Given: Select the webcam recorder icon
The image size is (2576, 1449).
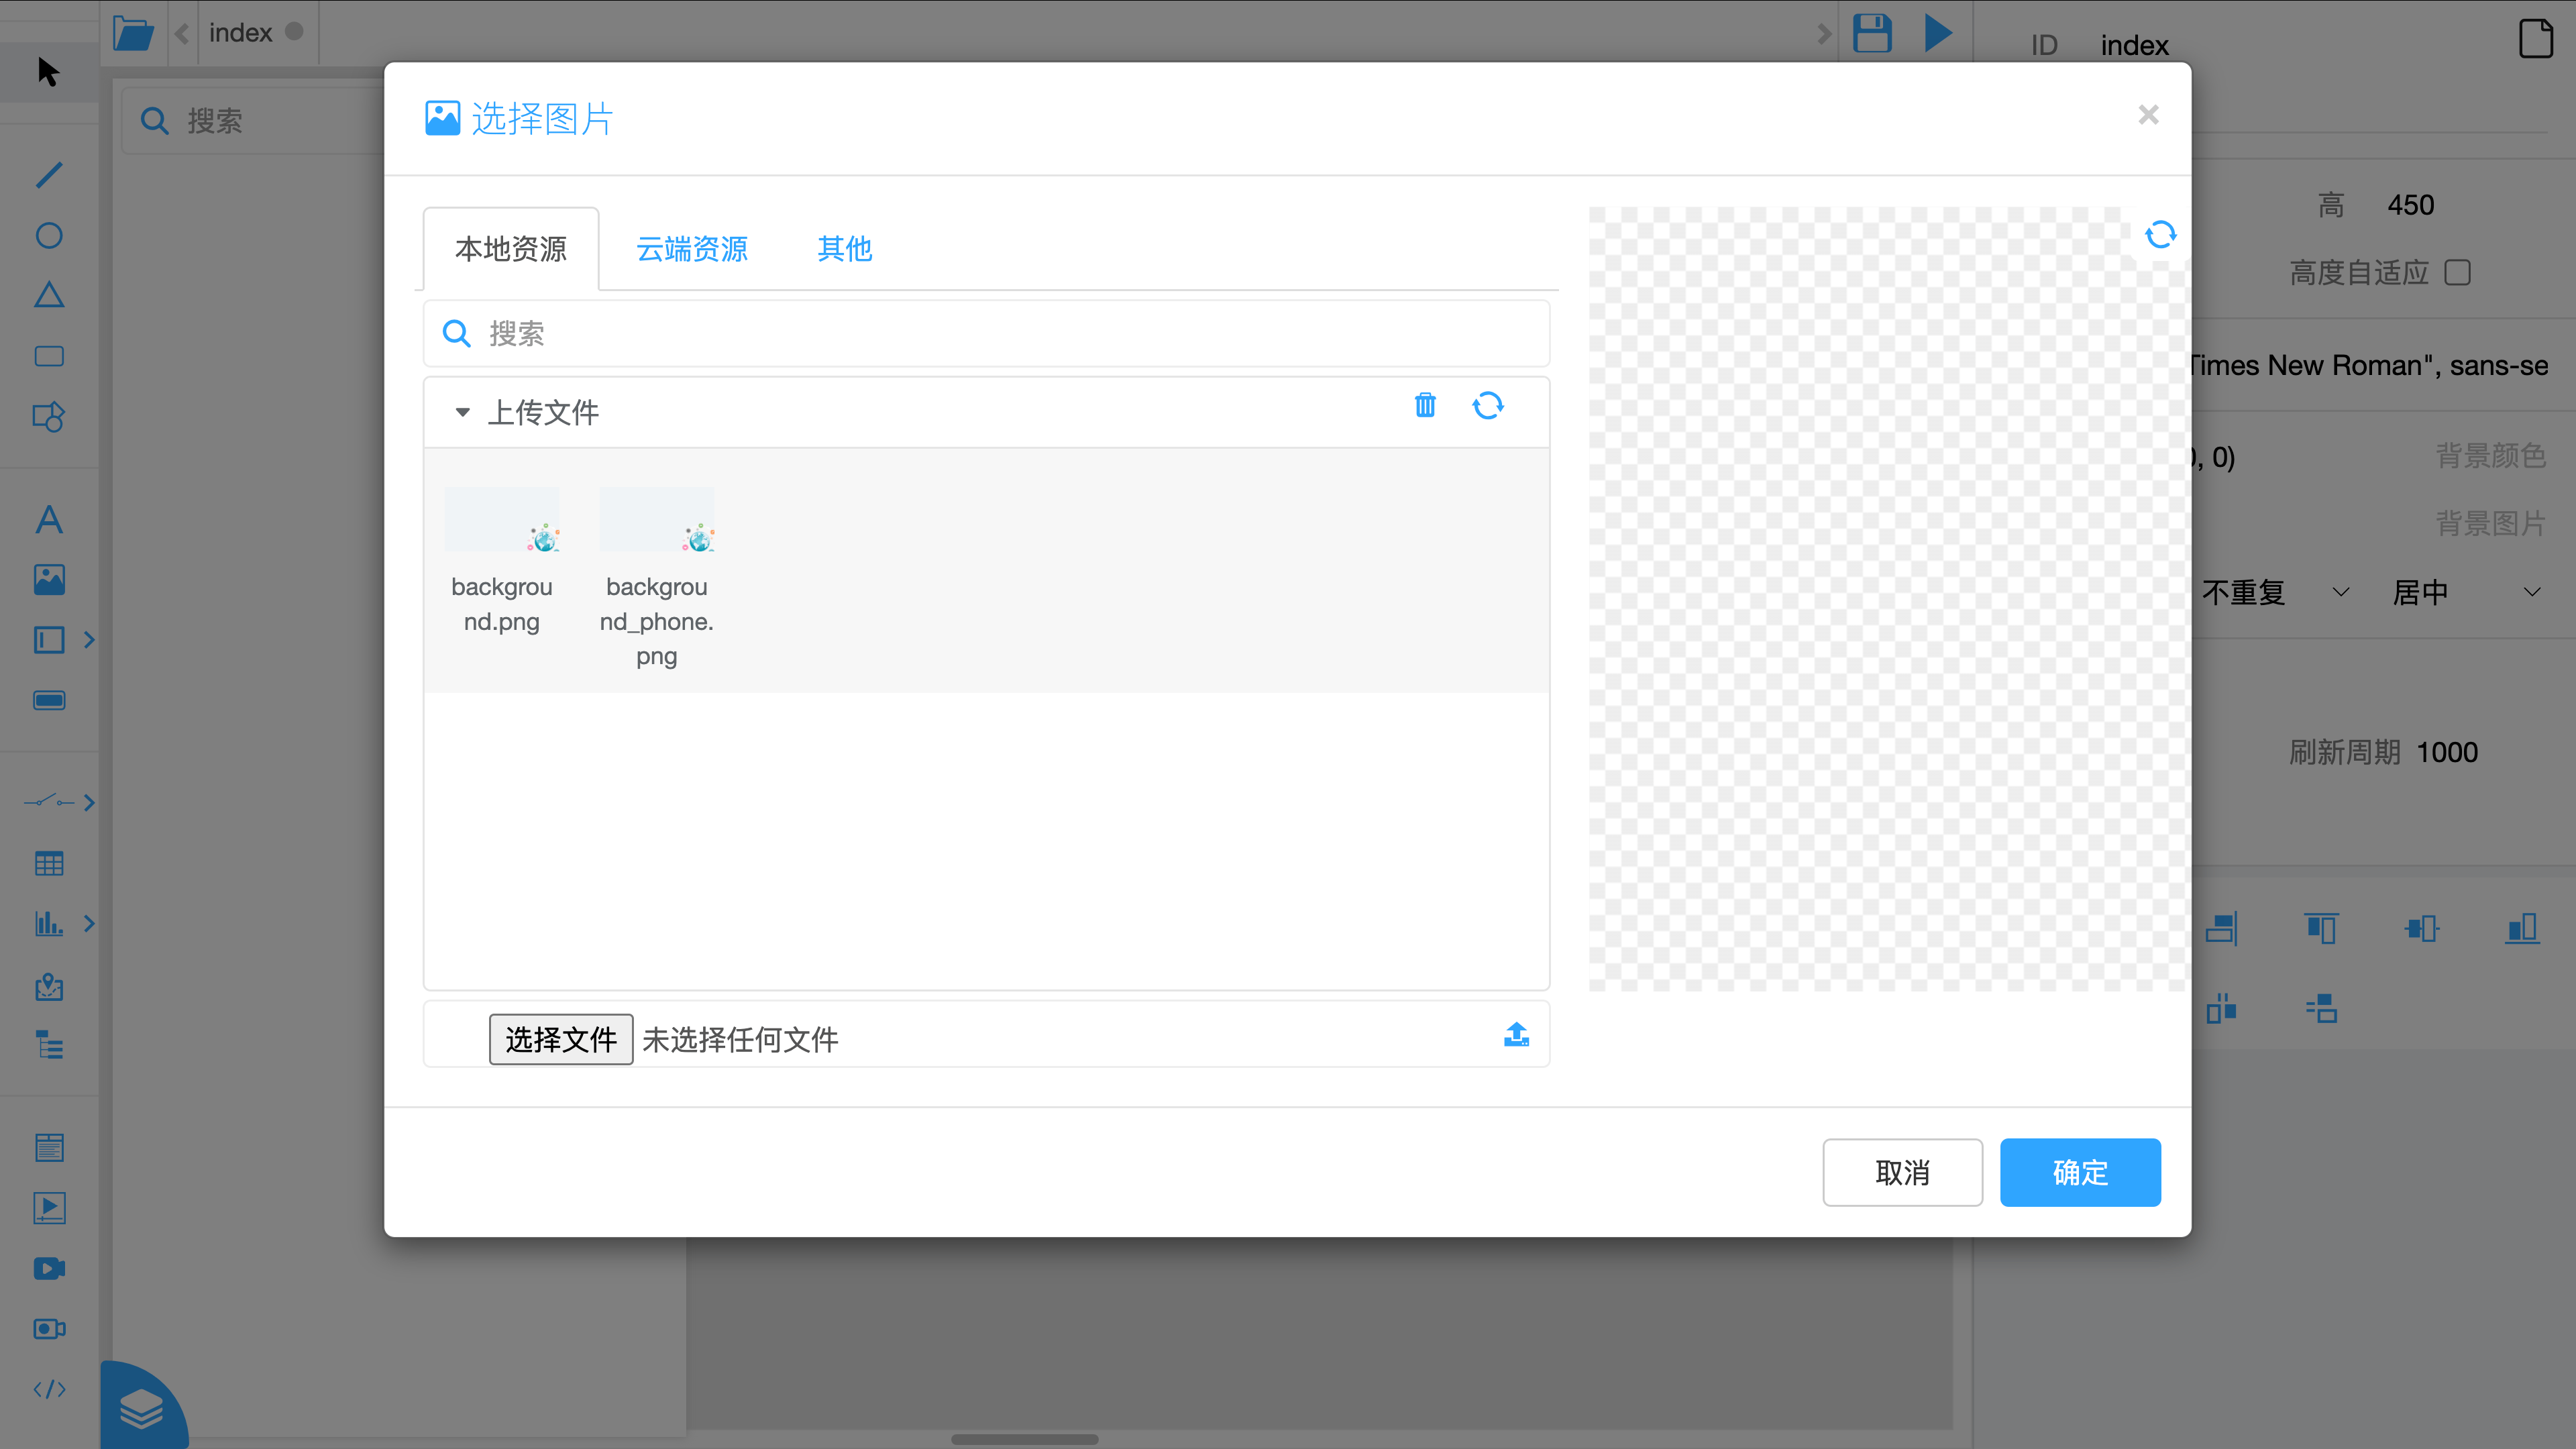Looking at the screenshot, I should 49,1329.
